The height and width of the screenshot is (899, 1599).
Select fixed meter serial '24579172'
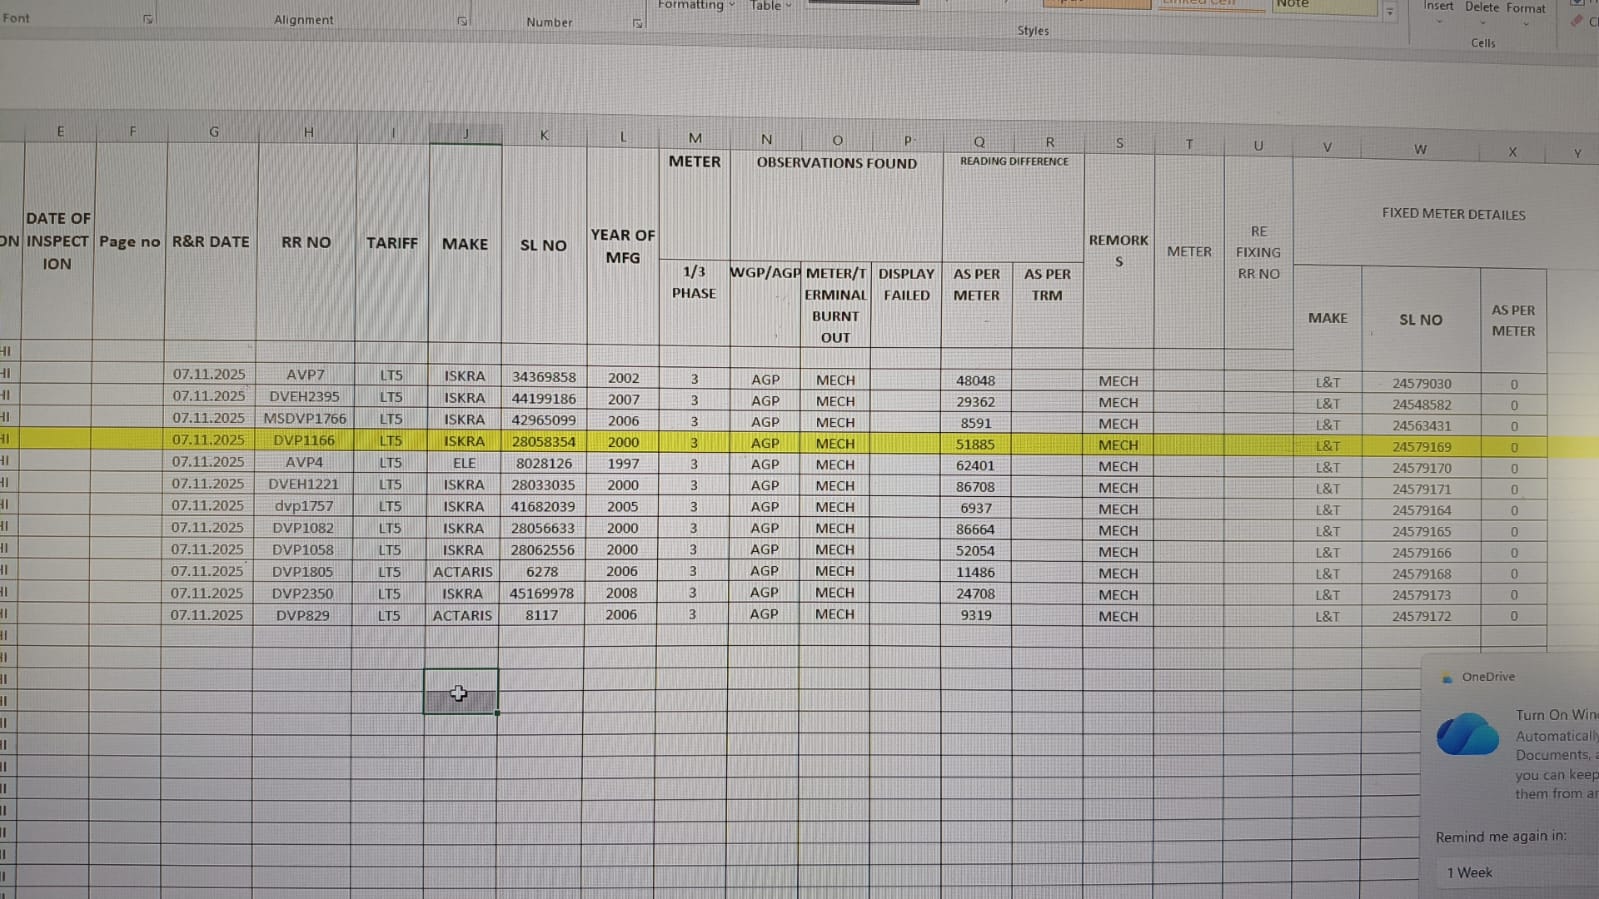[1421, 617]
